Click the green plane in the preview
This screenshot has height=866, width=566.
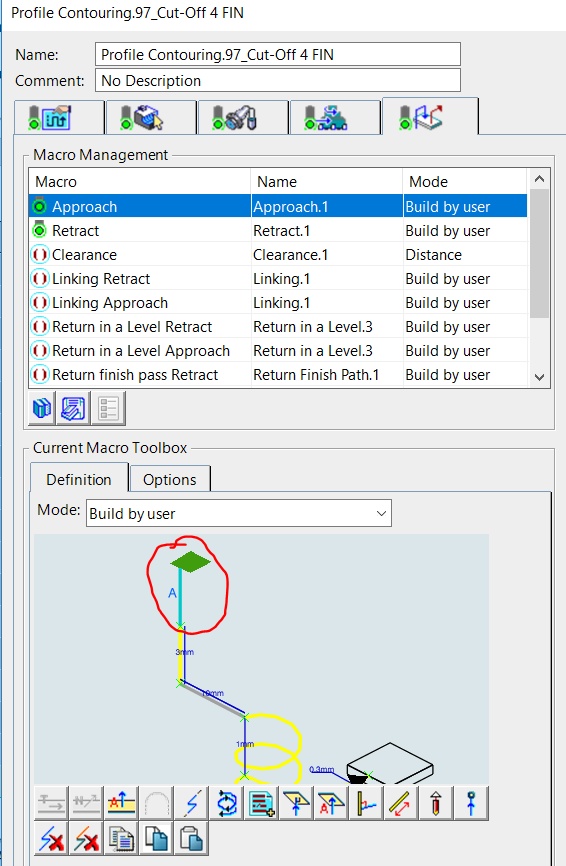(x=191, y=562)
